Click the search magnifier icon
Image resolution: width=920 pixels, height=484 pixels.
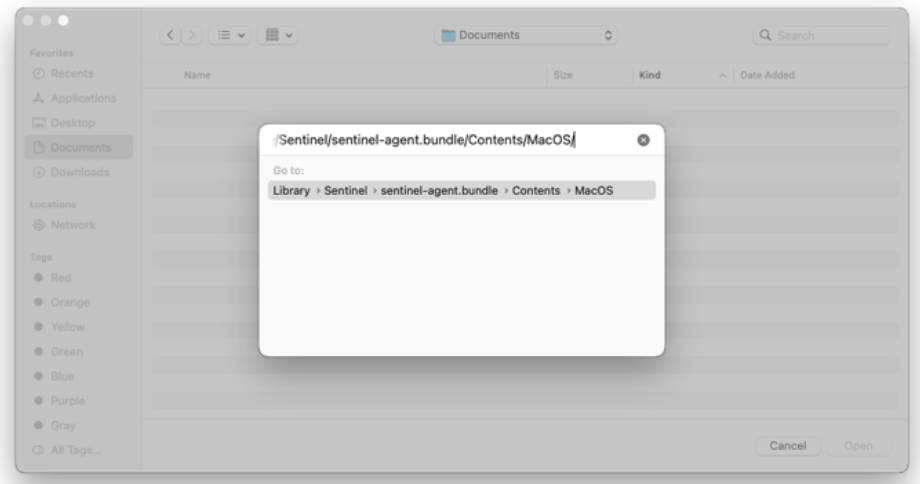(x=765, y=35)
